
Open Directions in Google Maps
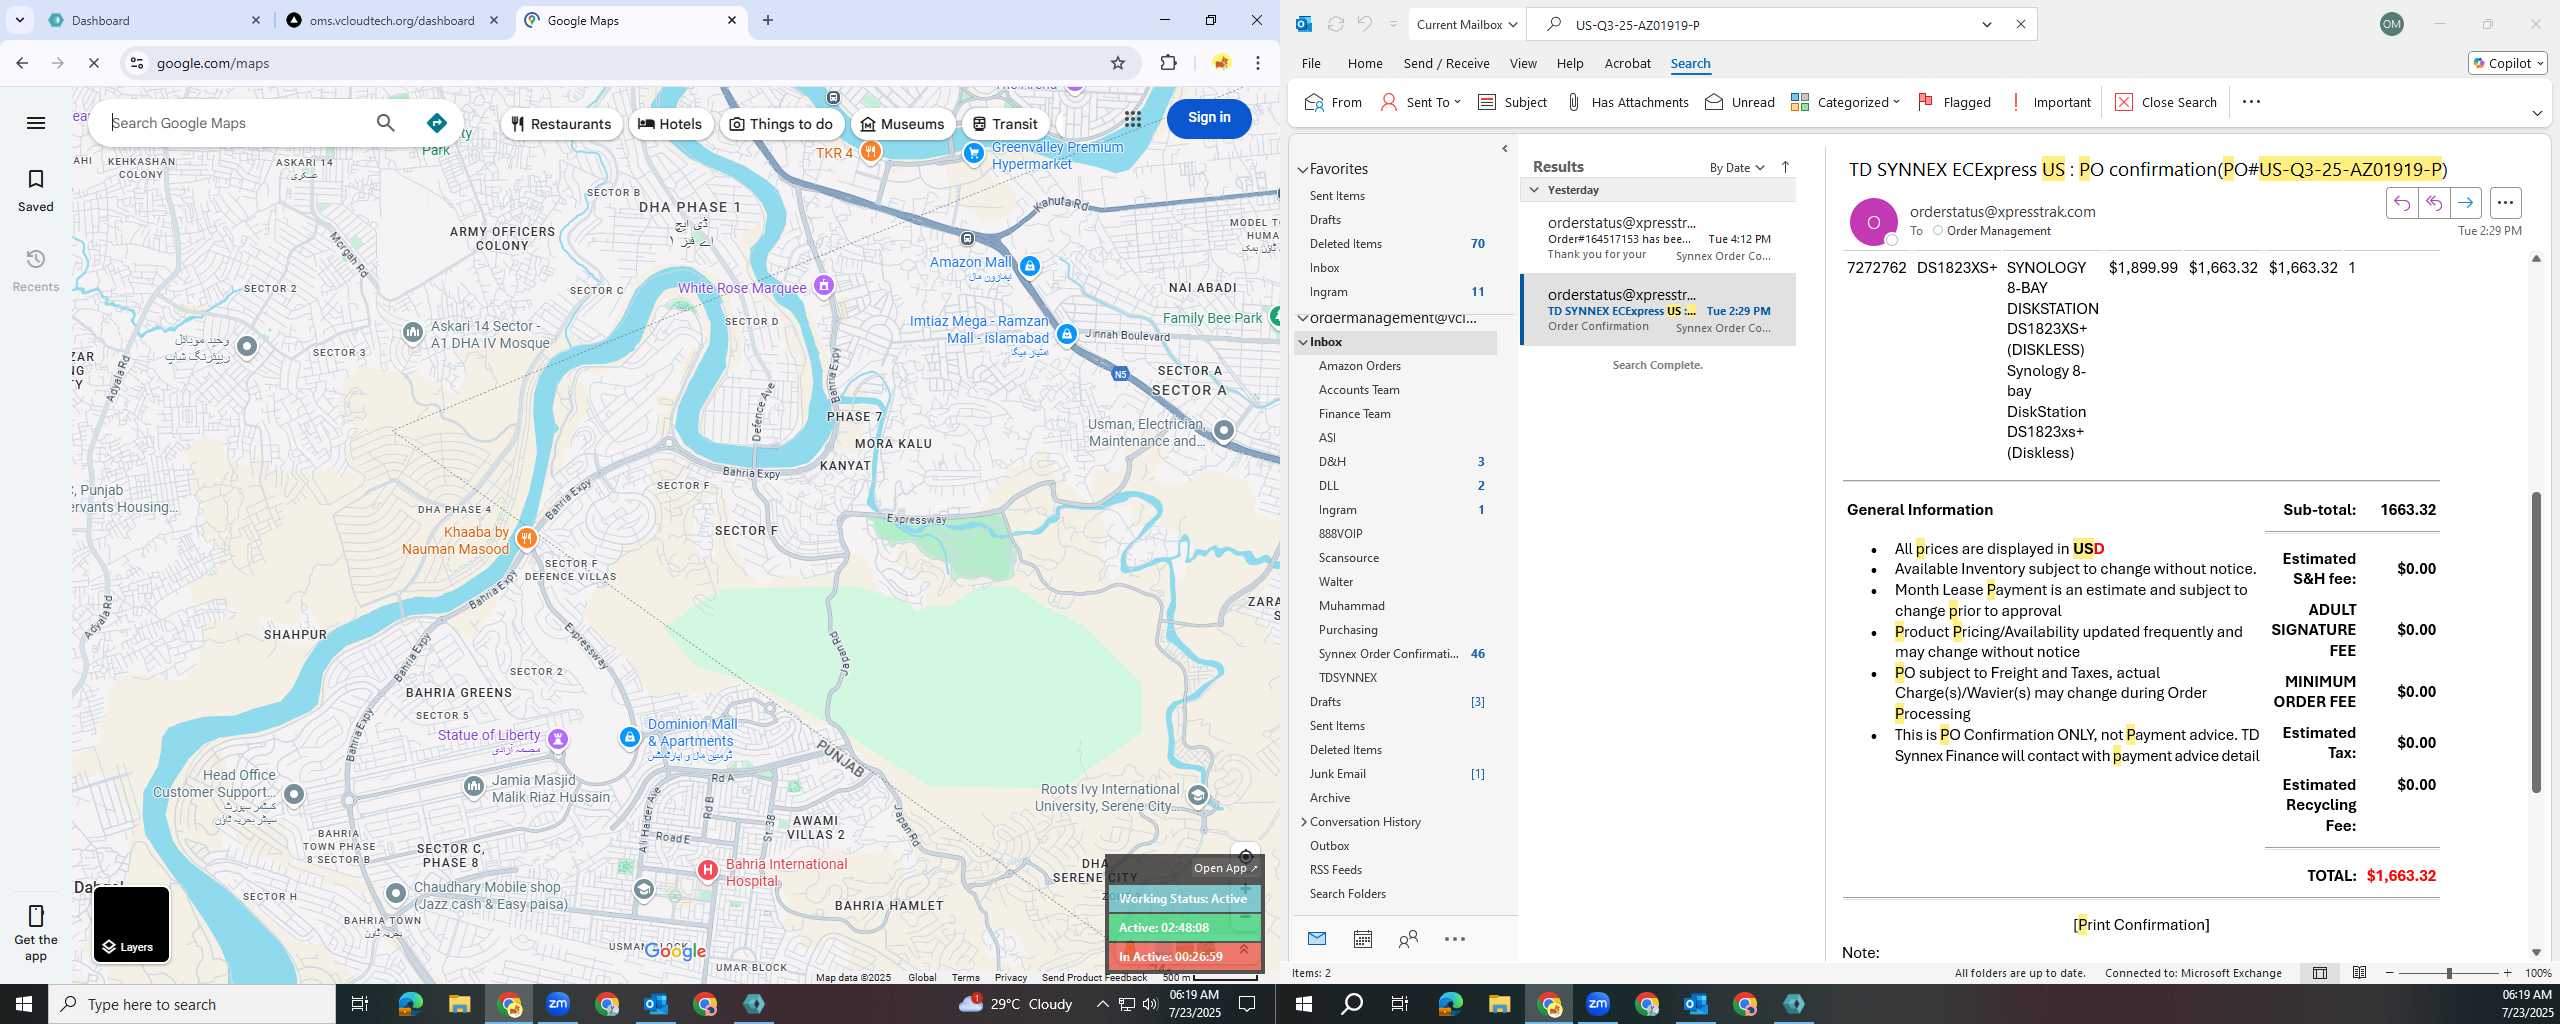[x=436, y=123]
